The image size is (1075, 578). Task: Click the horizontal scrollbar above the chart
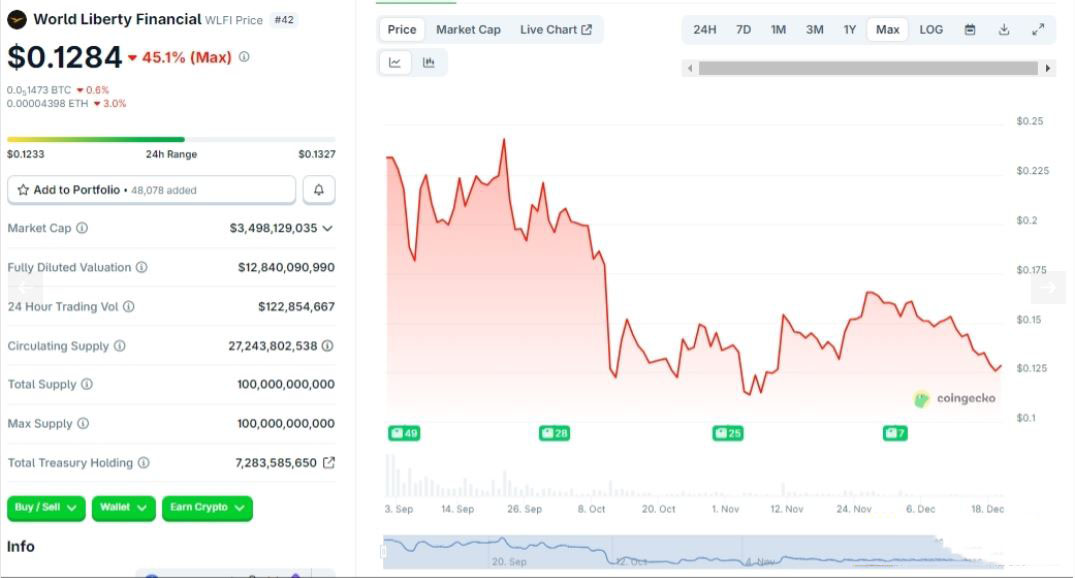point(868,68)
